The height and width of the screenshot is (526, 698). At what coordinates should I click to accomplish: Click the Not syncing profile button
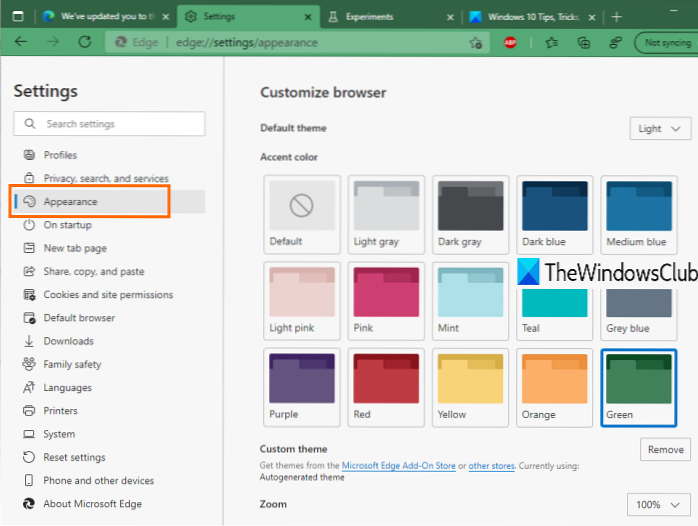665,43
